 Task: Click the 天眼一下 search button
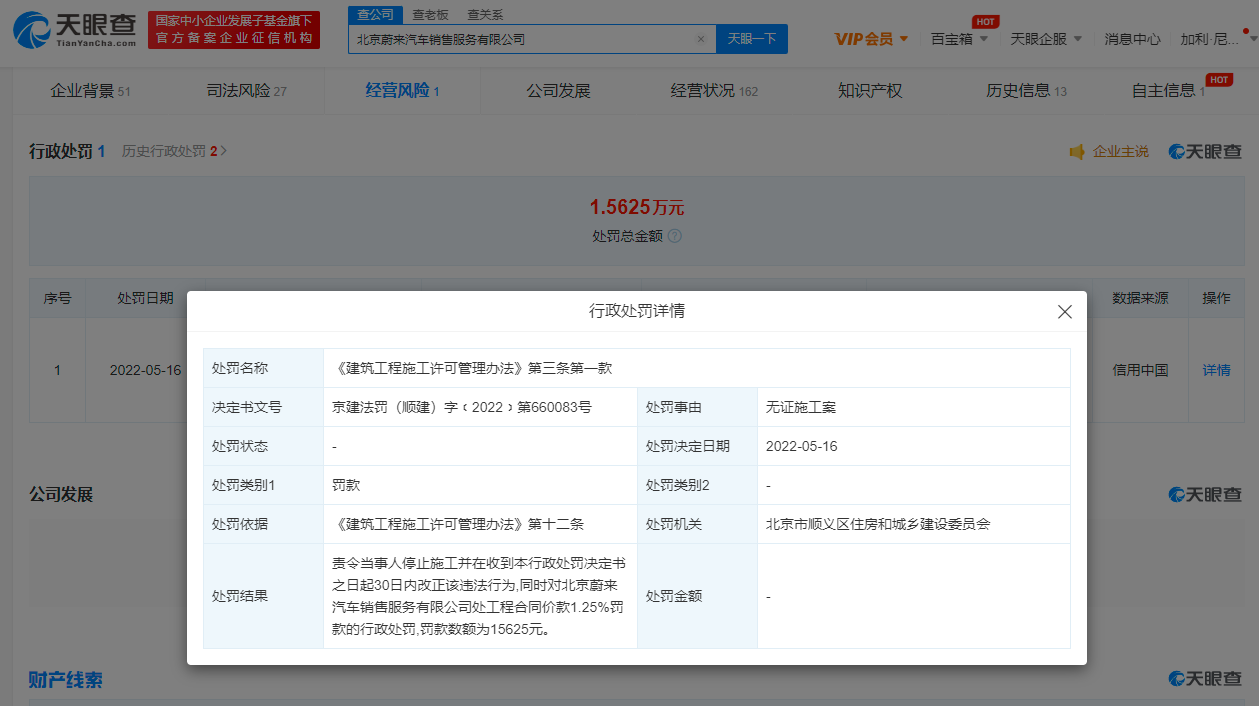[x=752, y=39]
